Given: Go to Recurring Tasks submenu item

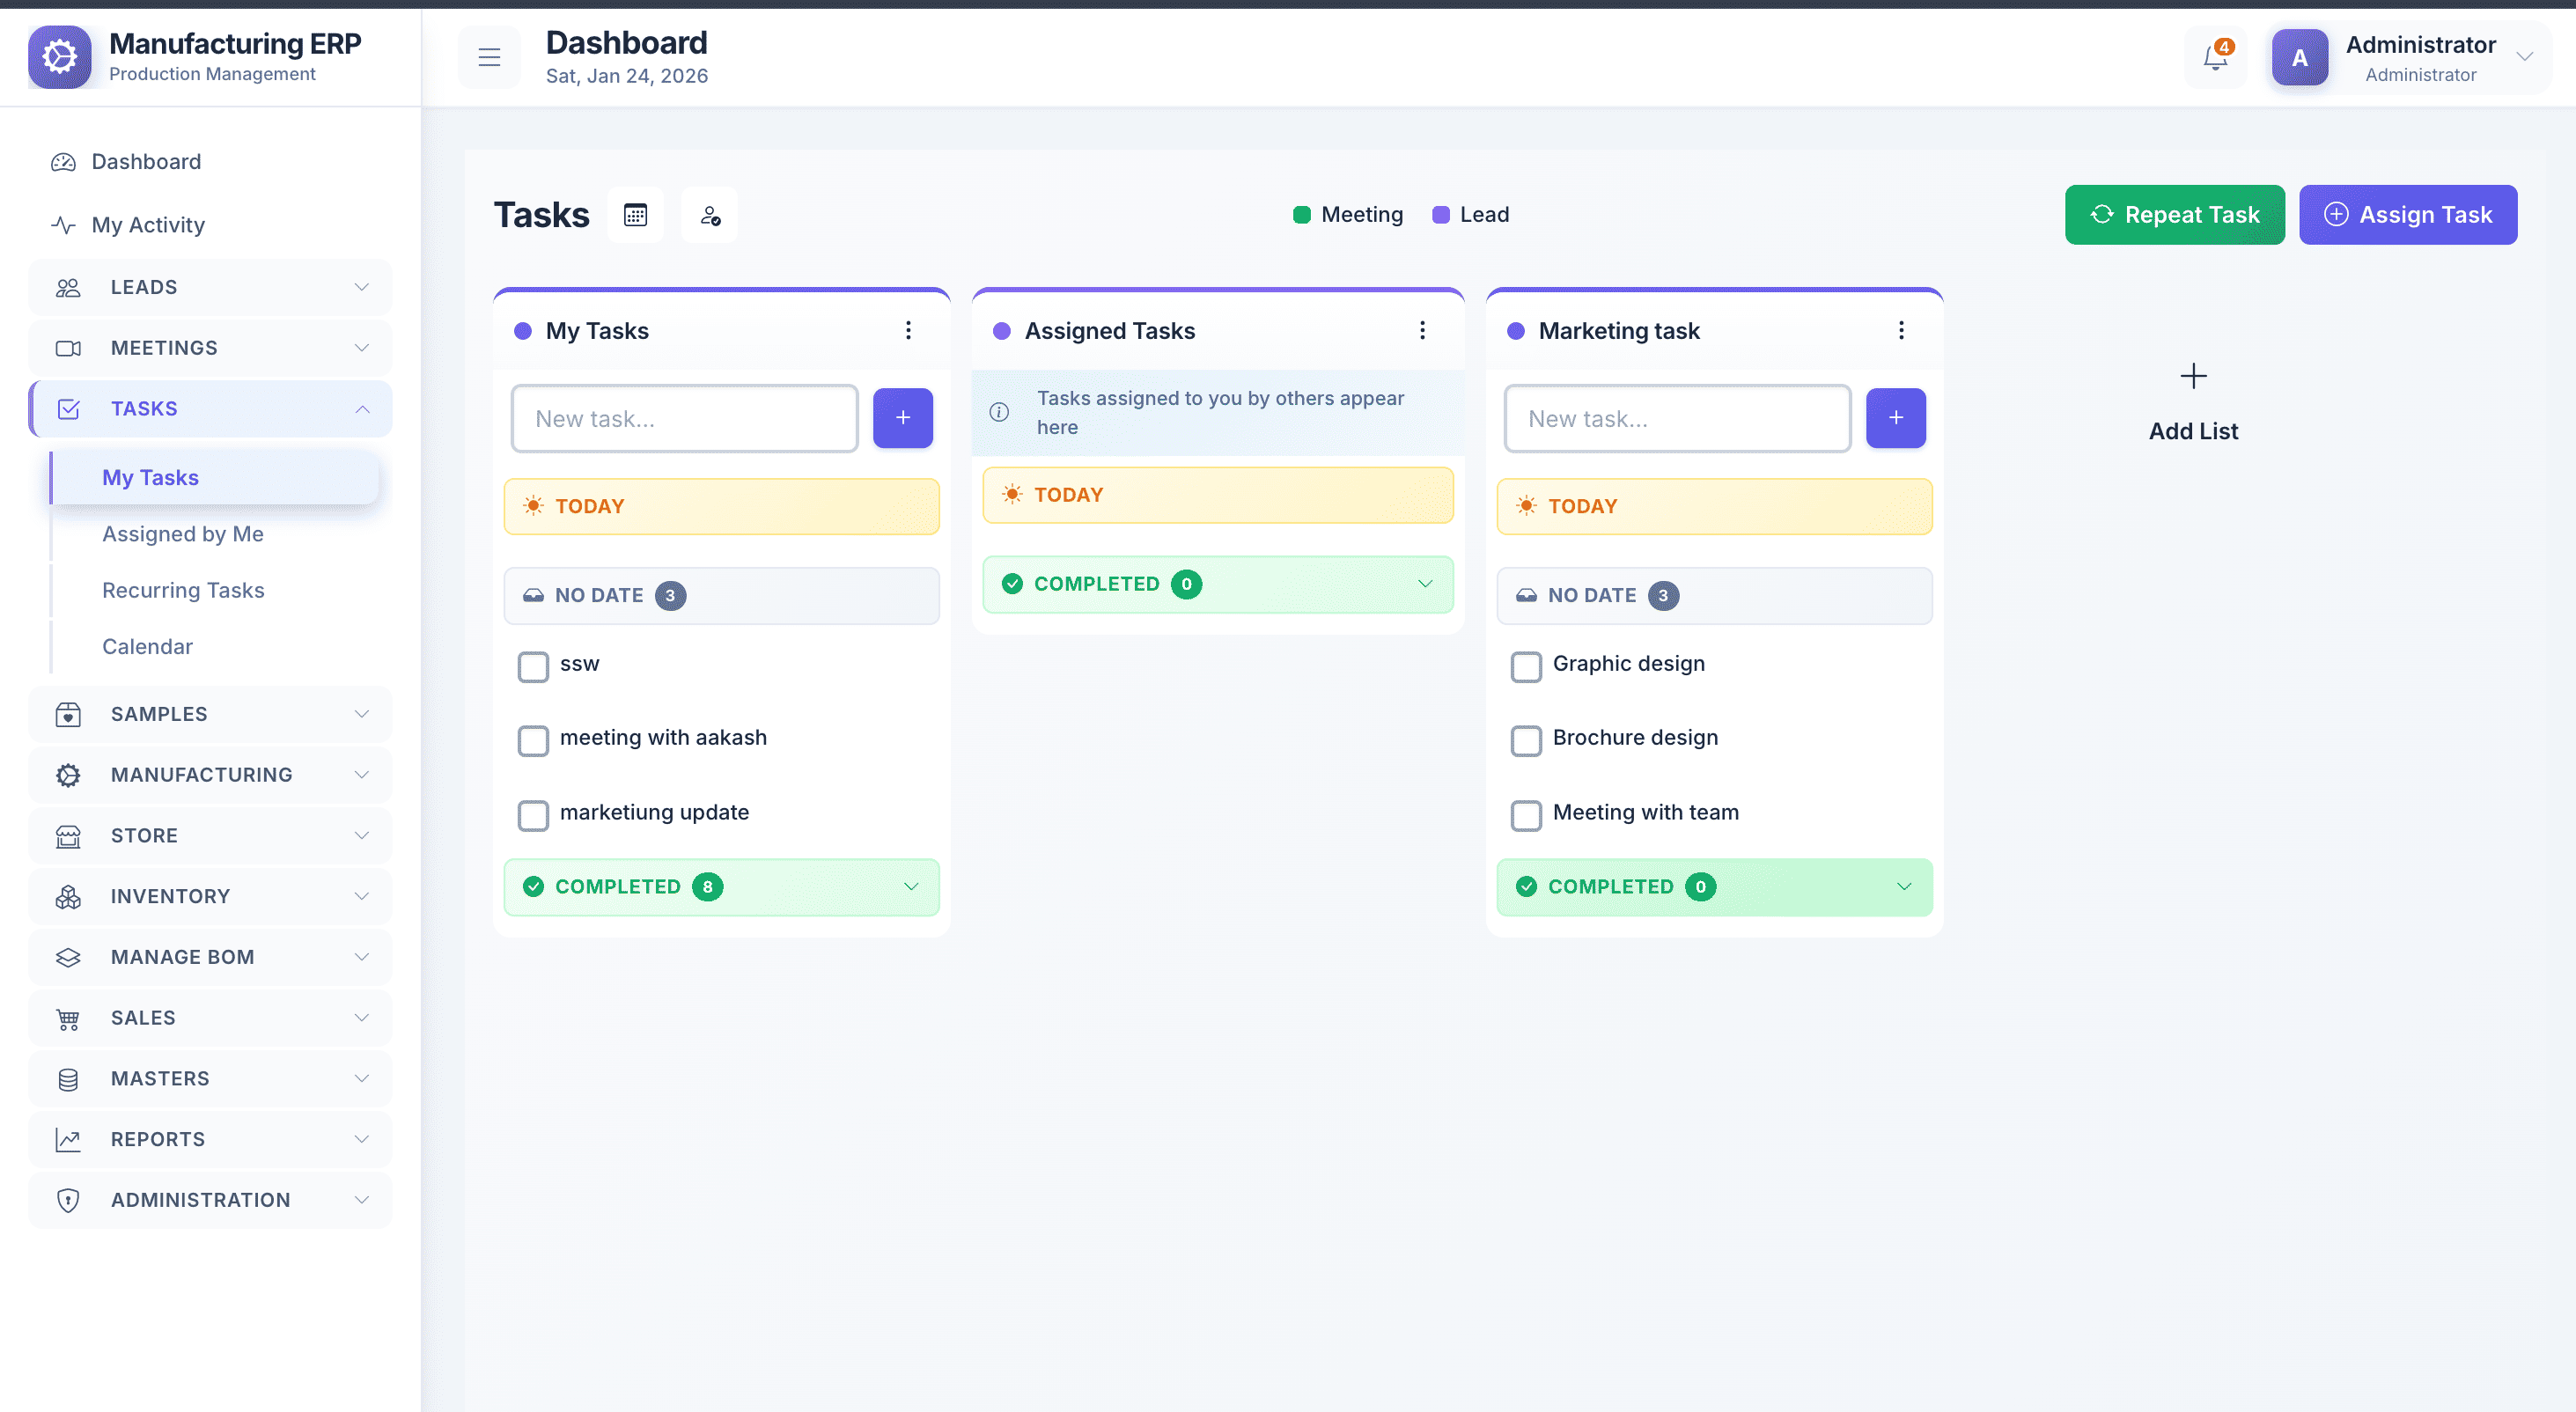Looking at the screenshot, I should [183, 590].
